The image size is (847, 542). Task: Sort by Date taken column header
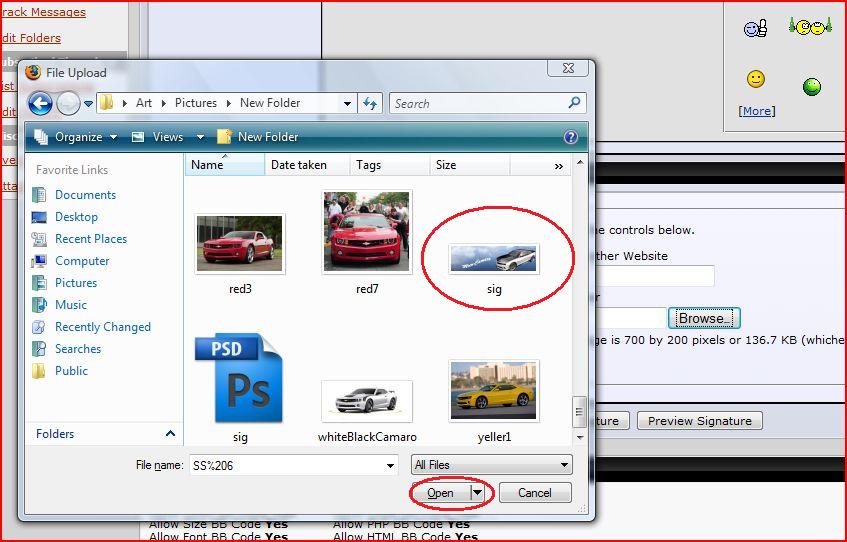298,165
